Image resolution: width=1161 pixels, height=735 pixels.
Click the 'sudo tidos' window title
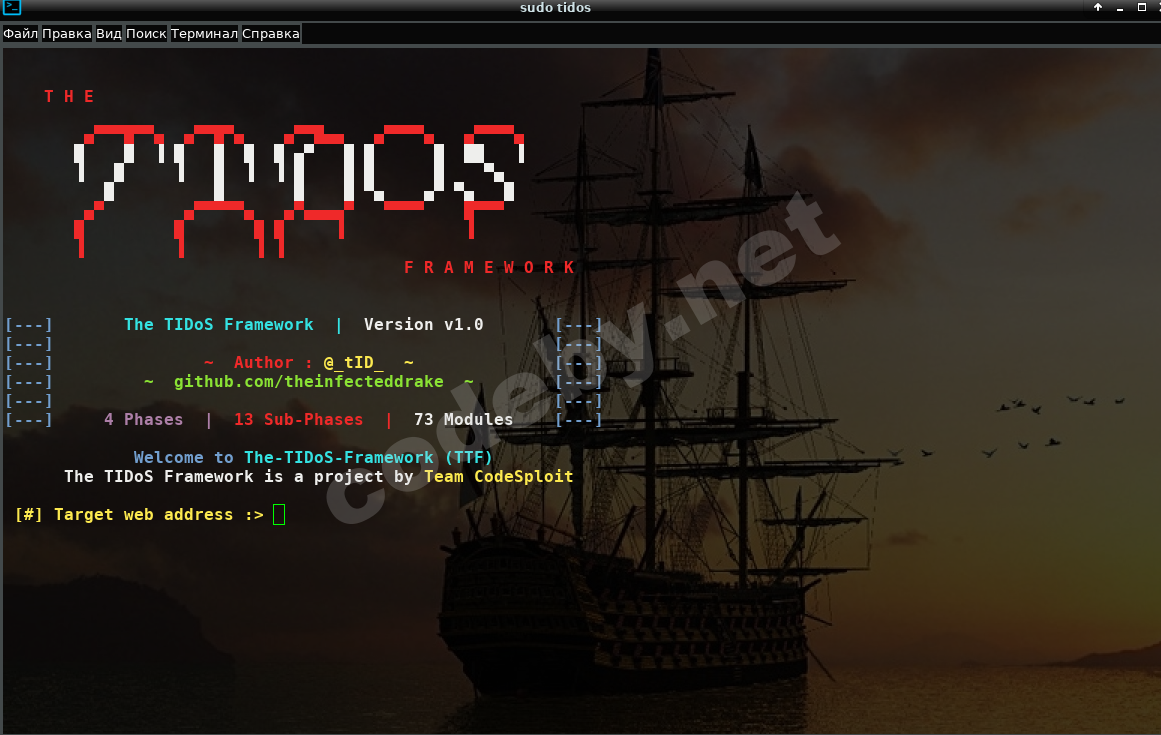coord(555,7)
